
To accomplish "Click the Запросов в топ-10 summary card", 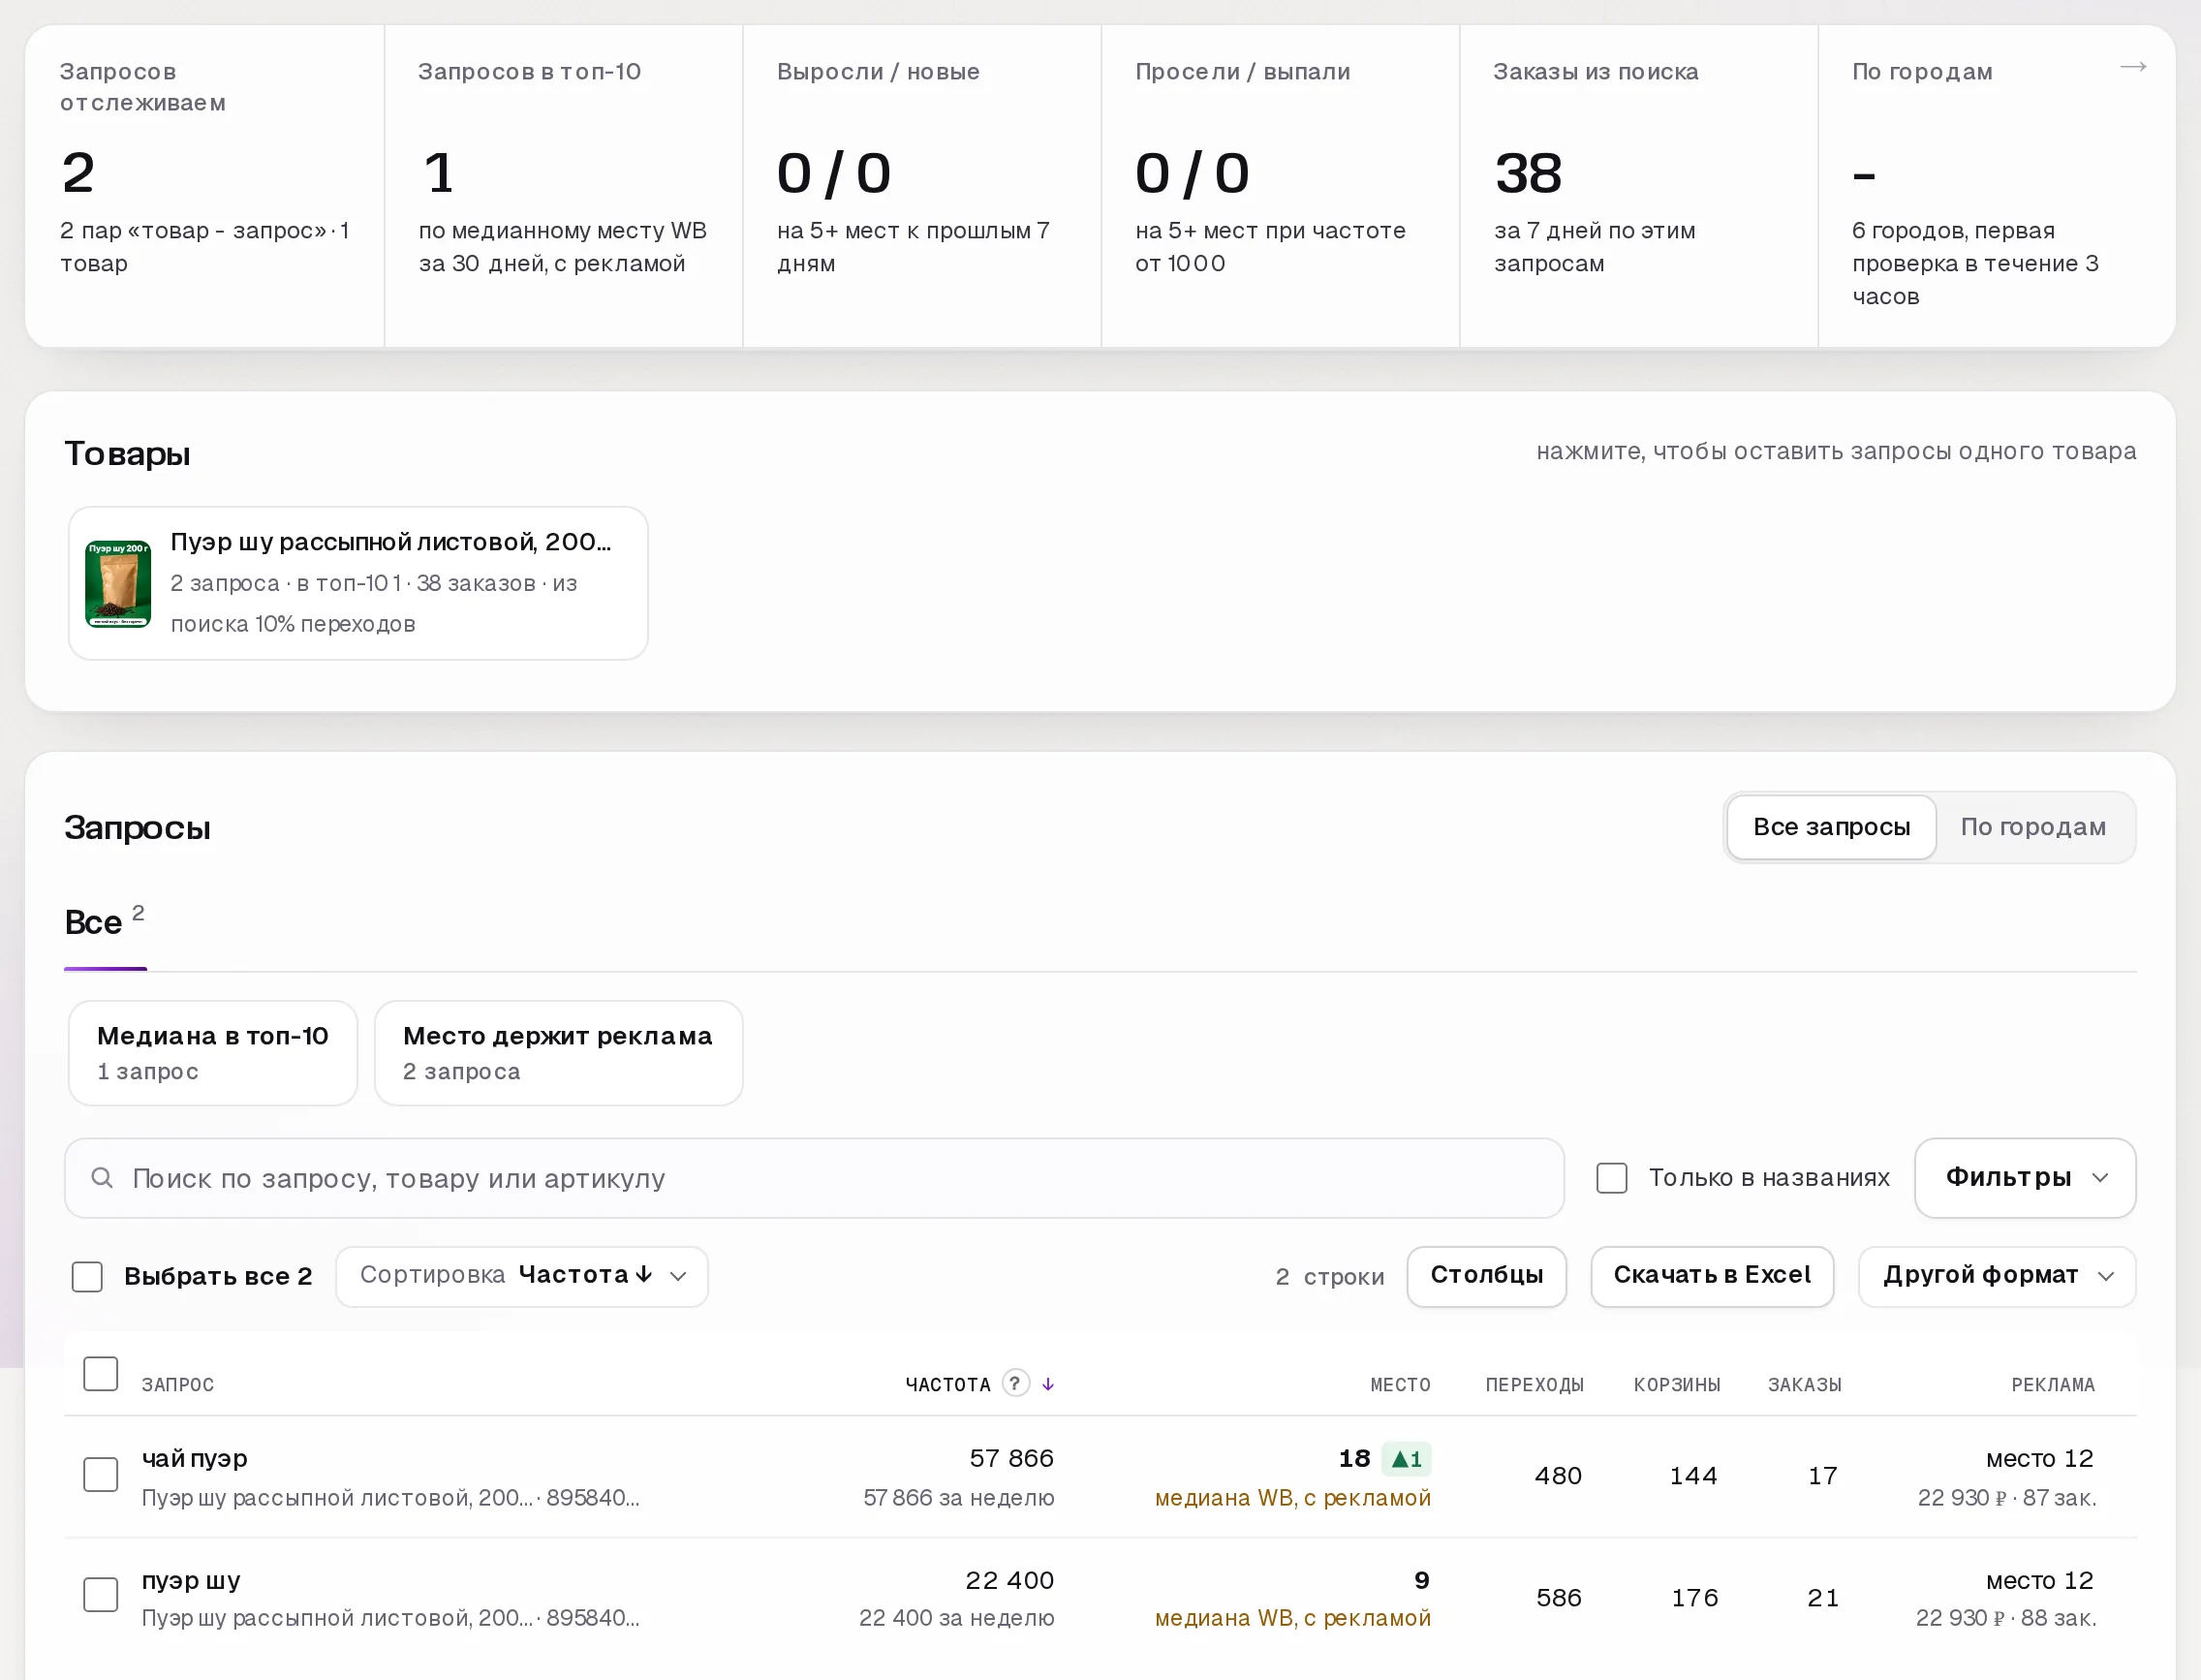I will coord(563,186).
